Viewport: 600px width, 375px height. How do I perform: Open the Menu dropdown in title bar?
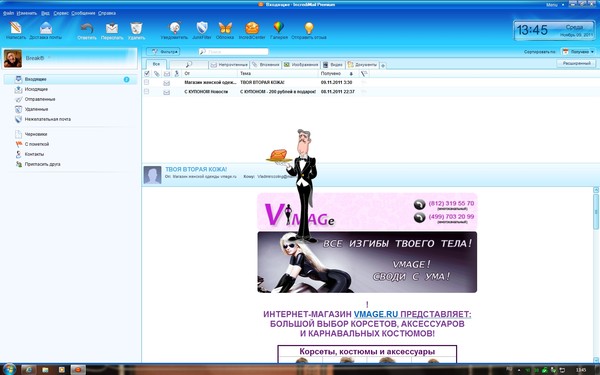point(554,5)
